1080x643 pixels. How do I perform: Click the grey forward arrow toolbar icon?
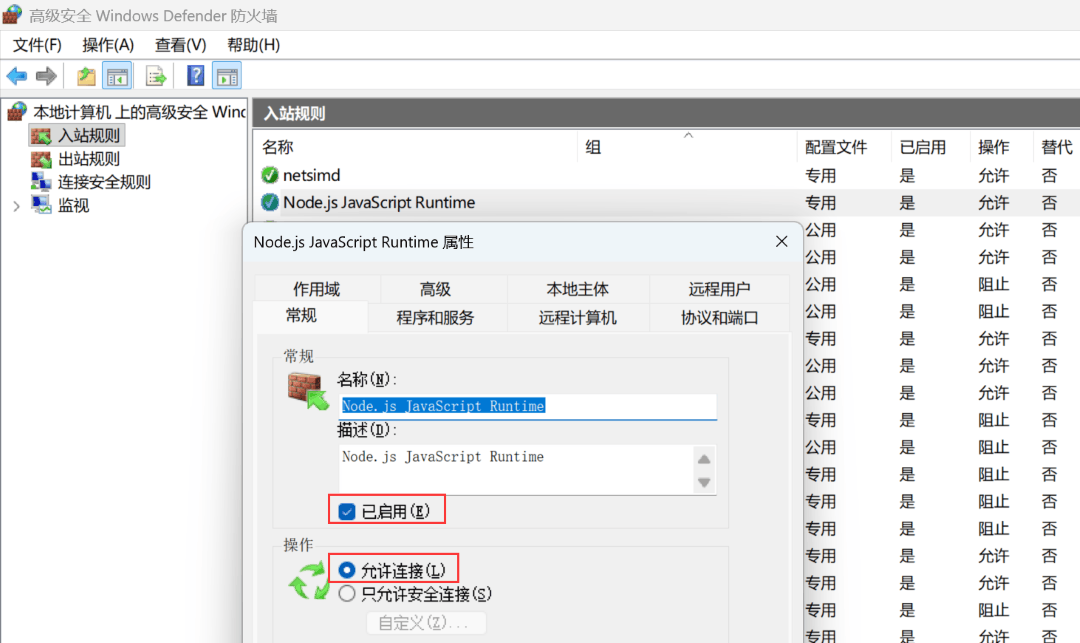[46, 76]
